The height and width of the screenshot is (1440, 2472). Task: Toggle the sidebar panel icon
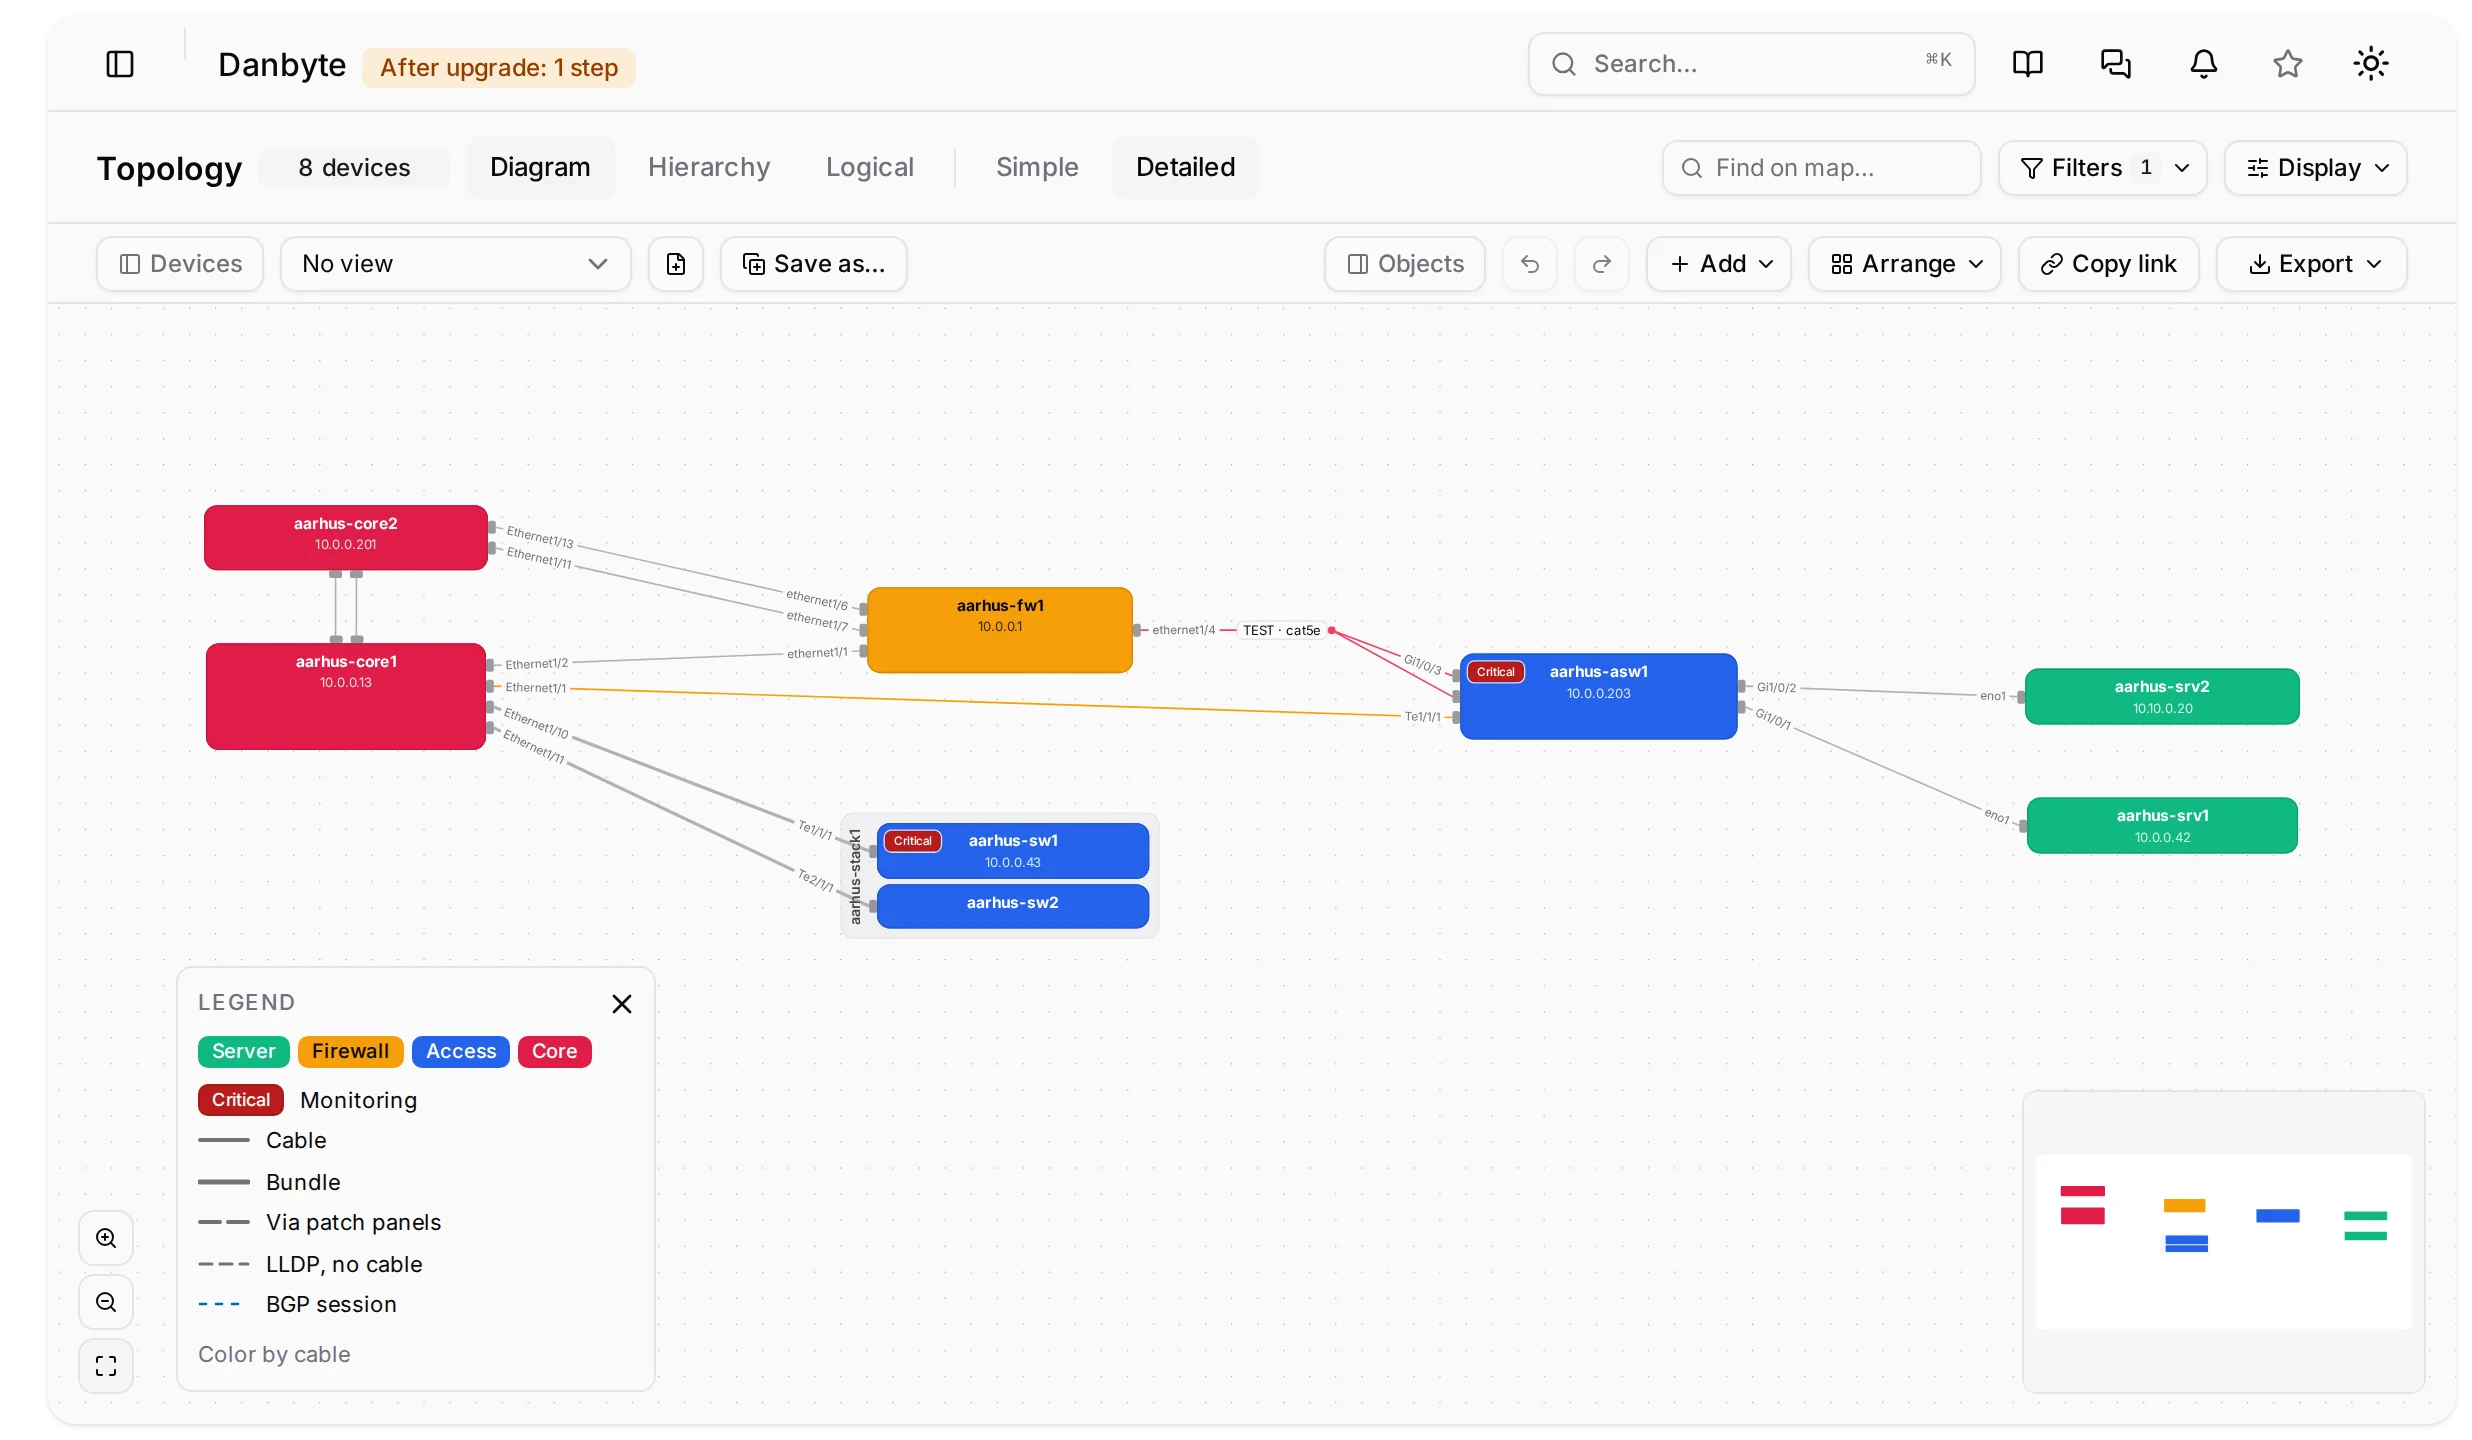tap(120, 64)
